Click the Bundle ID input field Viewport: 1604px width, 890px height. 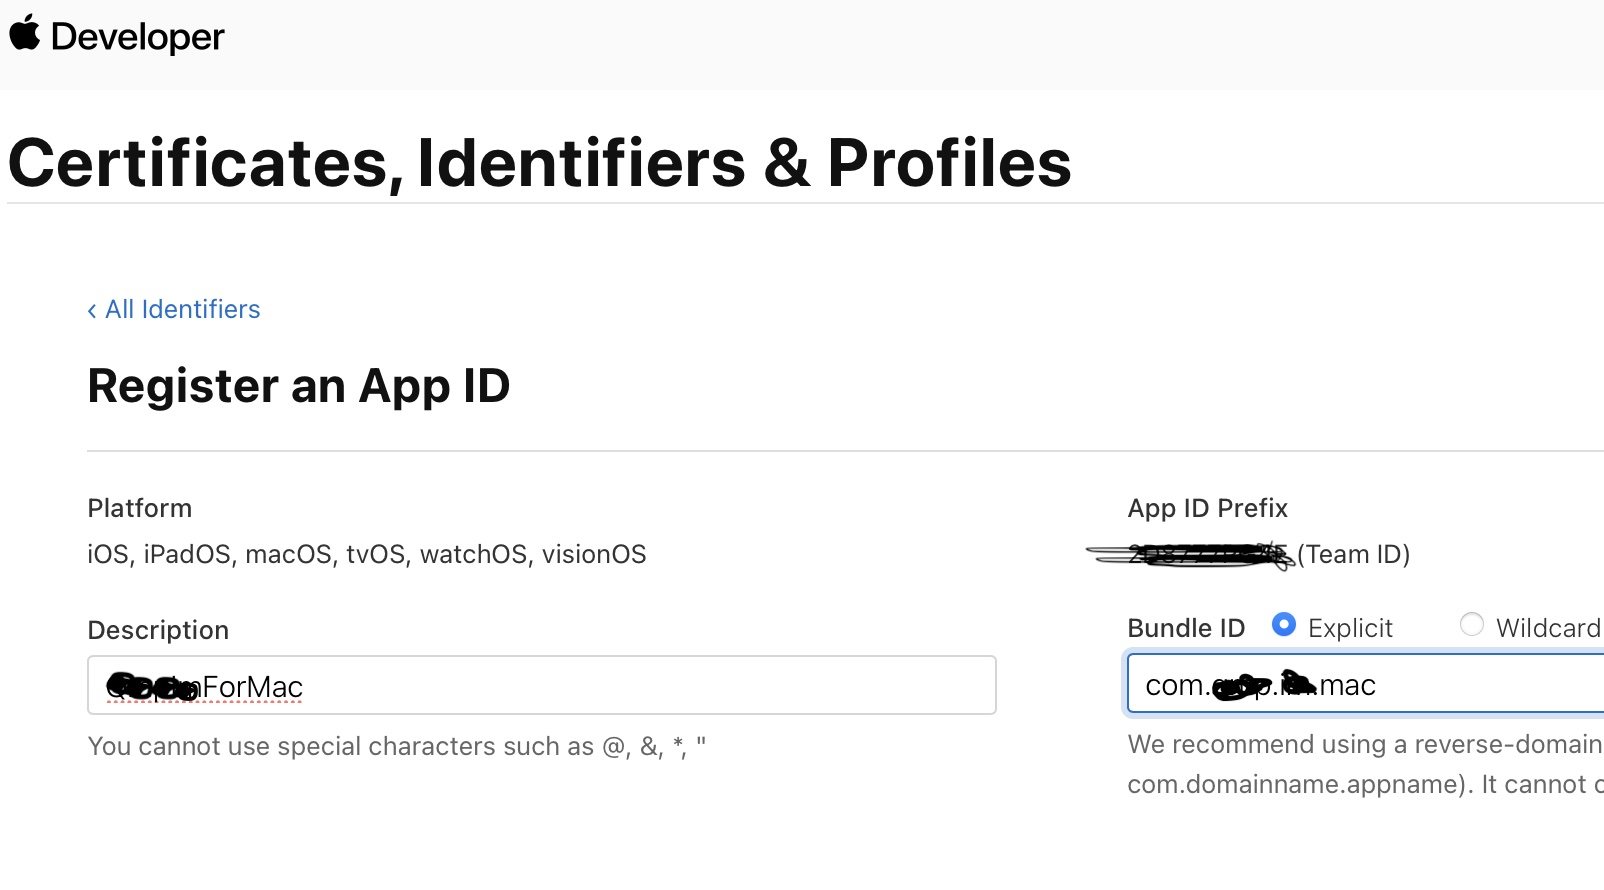(1366, 684)
